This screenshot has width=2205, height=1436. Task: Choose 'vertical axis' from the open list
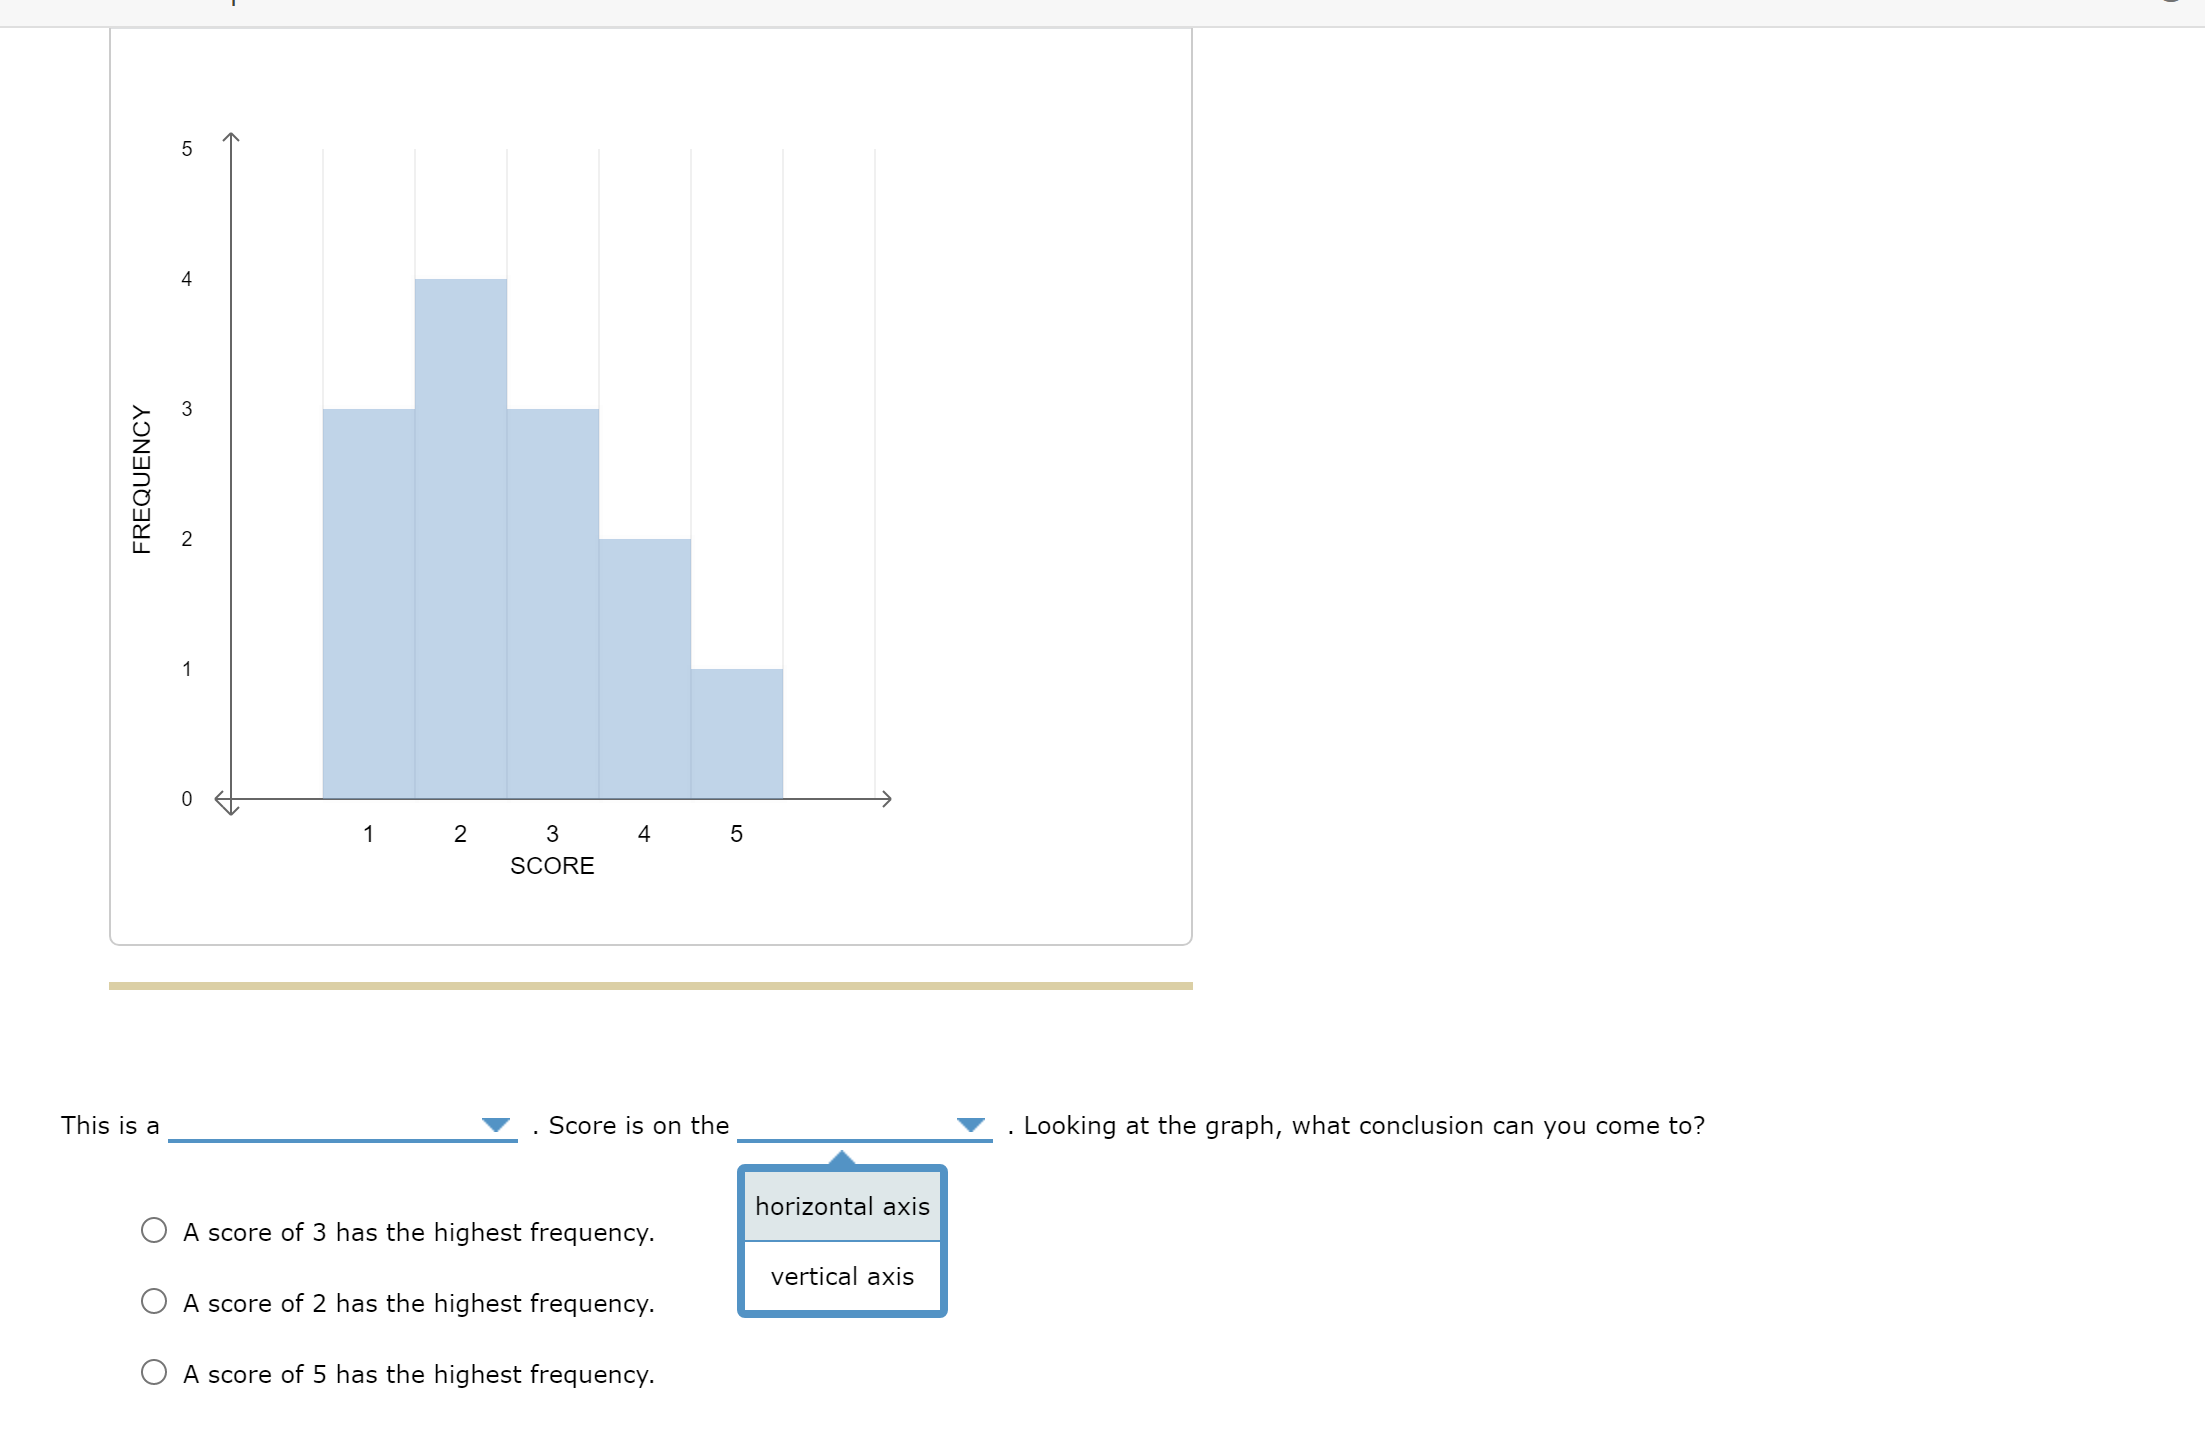pos(842,1277)
